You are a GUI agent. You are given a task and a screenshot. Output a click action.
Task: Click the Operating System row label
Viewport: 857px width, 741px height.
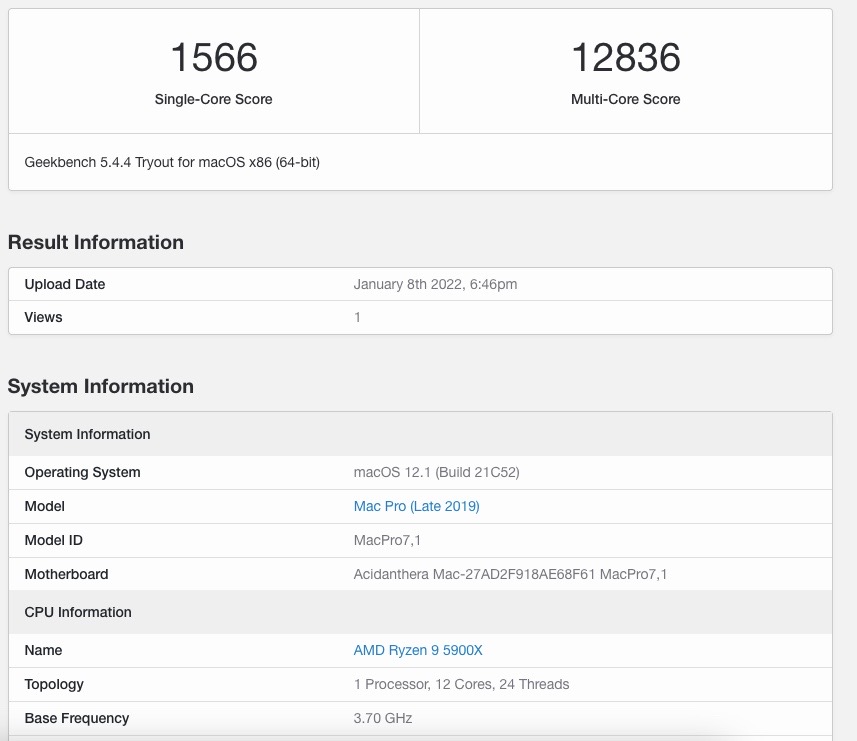tap(82, 472)
